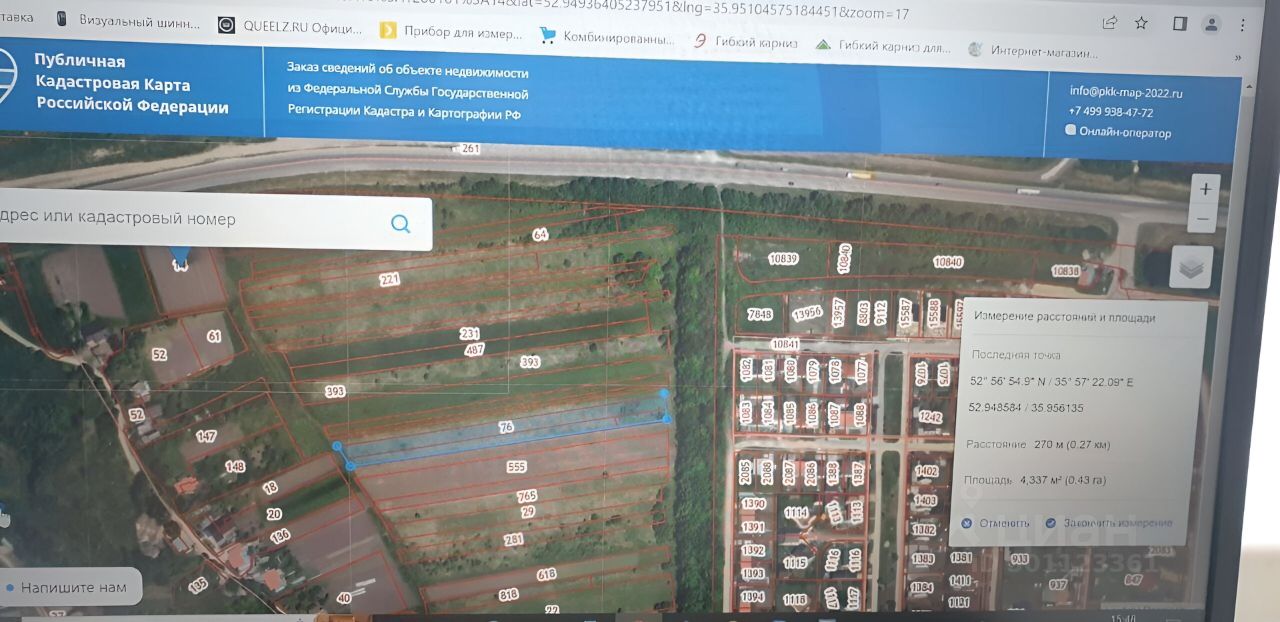The image size is (1280, 622).
Task: Click parcel label 487 on the map
Action: tap(475, 350)
